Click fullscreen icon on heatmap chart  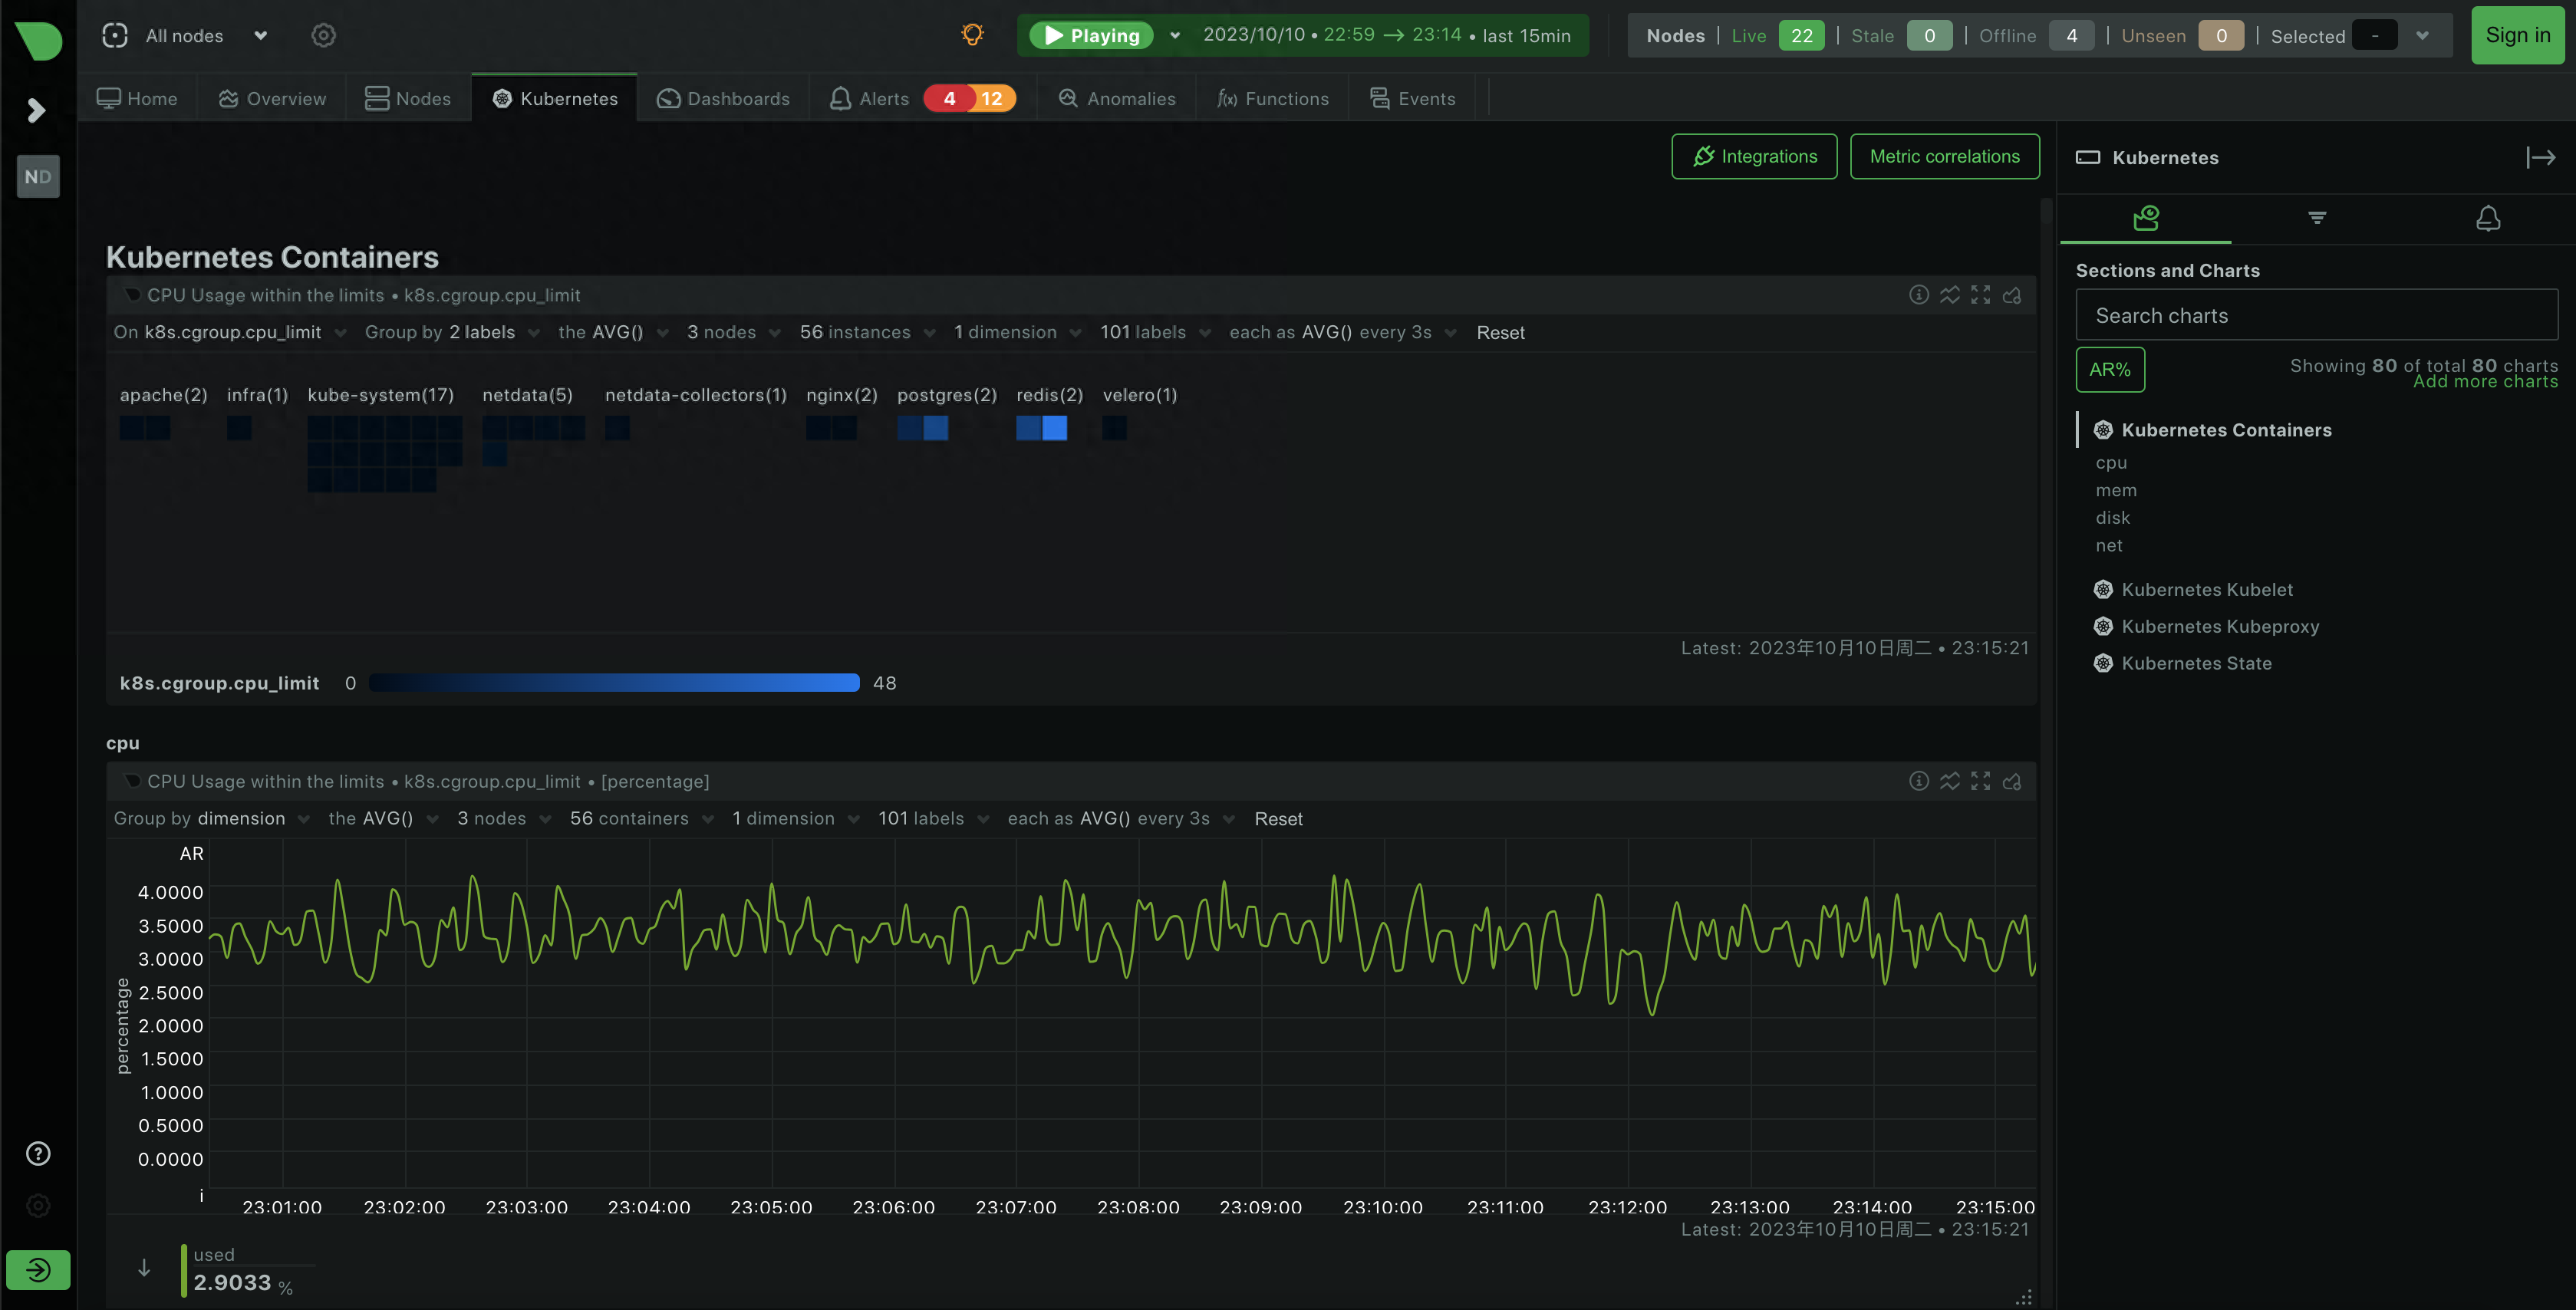click(x=1980, y=295)
